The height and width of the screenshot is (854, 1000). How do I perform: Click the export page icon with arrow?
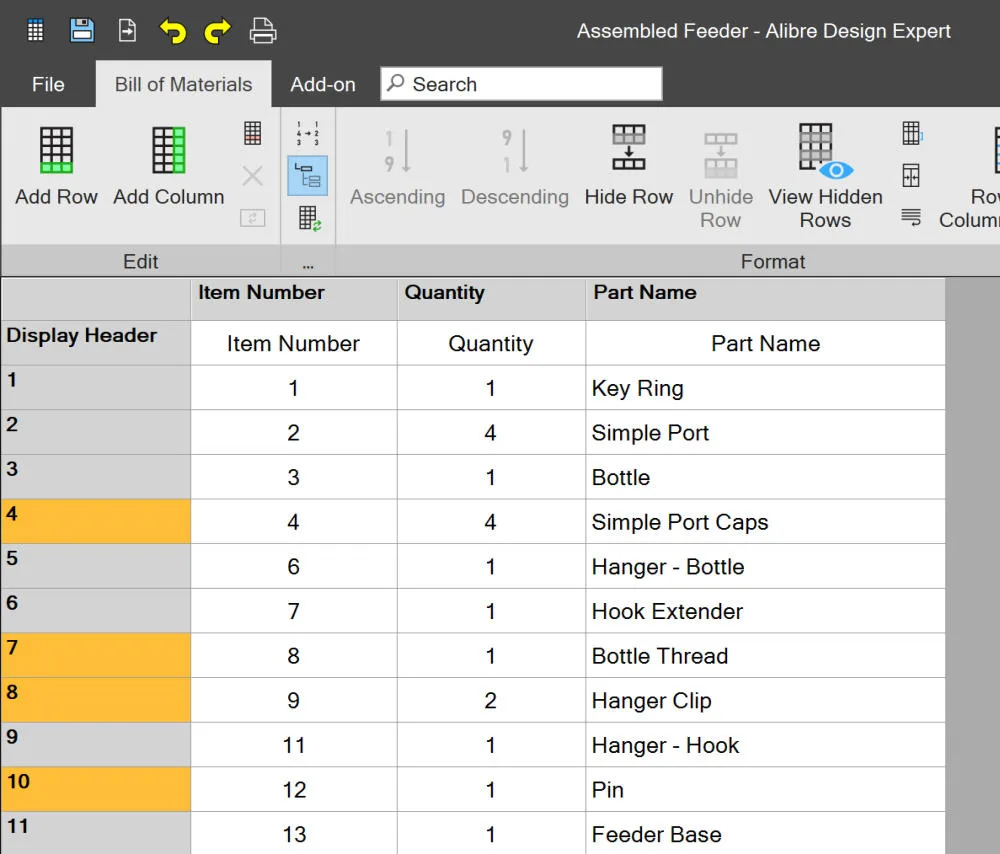tap(128, 30)
